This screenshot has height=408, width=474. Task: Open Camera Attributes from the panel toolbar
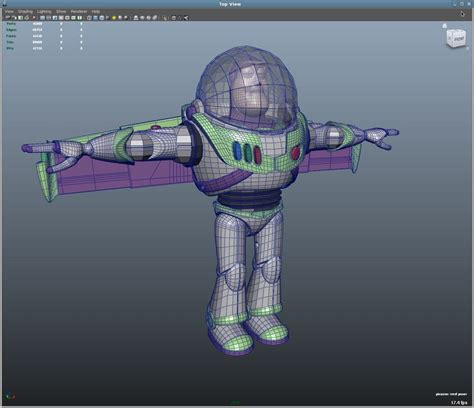(14, 18)
